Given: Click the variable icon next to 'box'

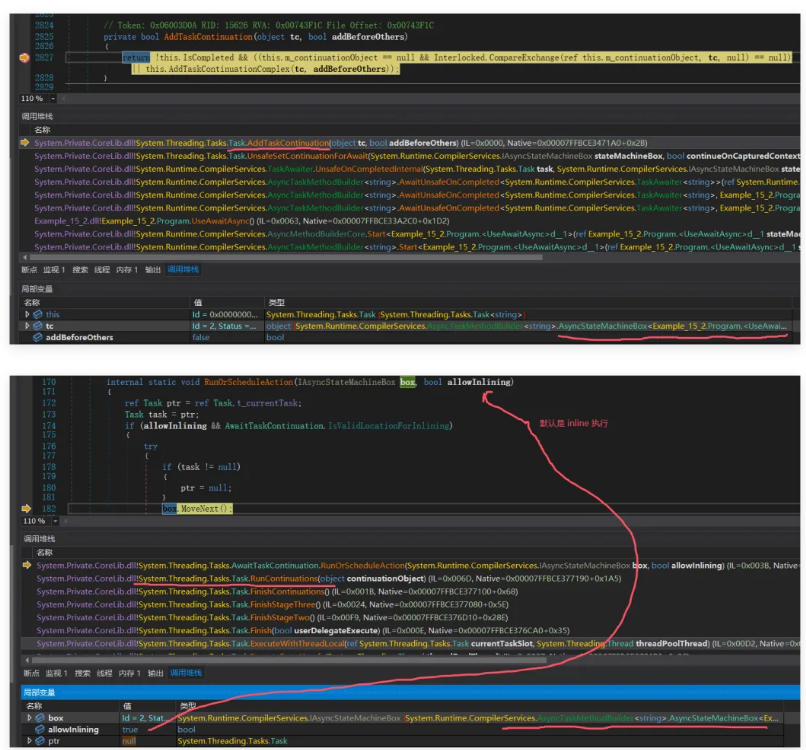Looking at the screenshot, I should [40, 718].
